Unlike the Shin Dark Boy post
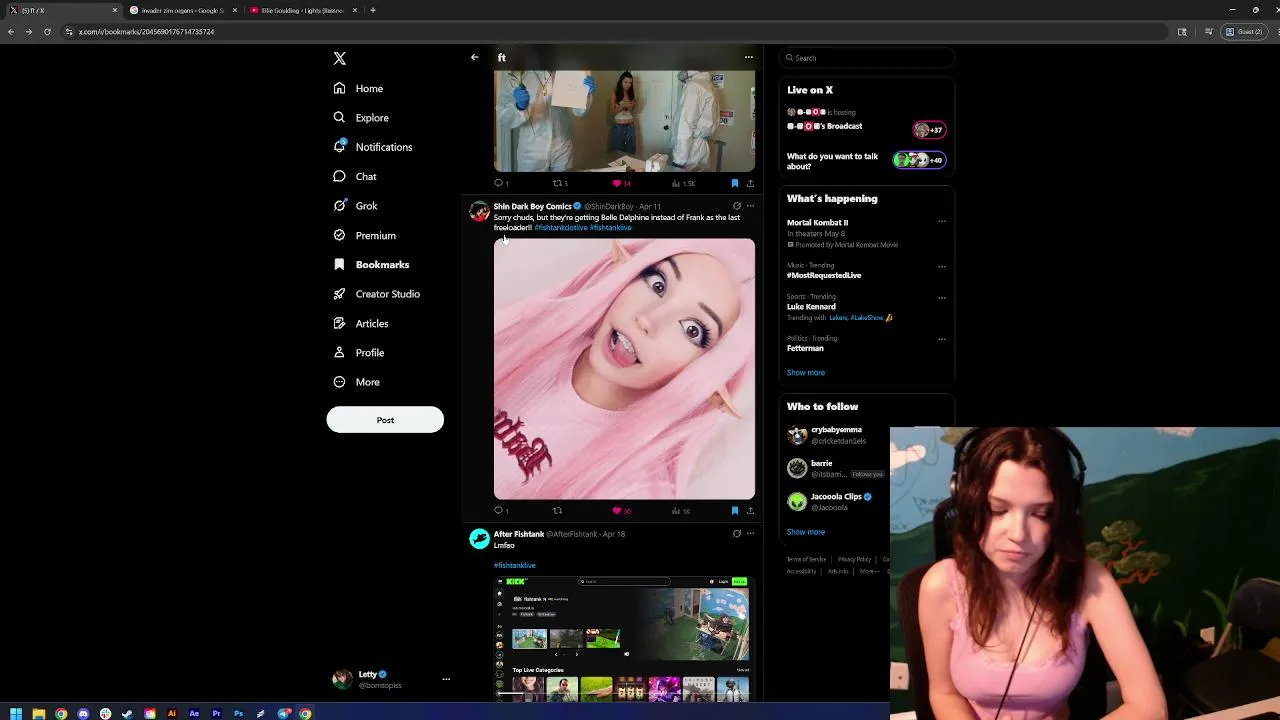The width and height of the screenshot is (1280, 720). pos(621,510)
